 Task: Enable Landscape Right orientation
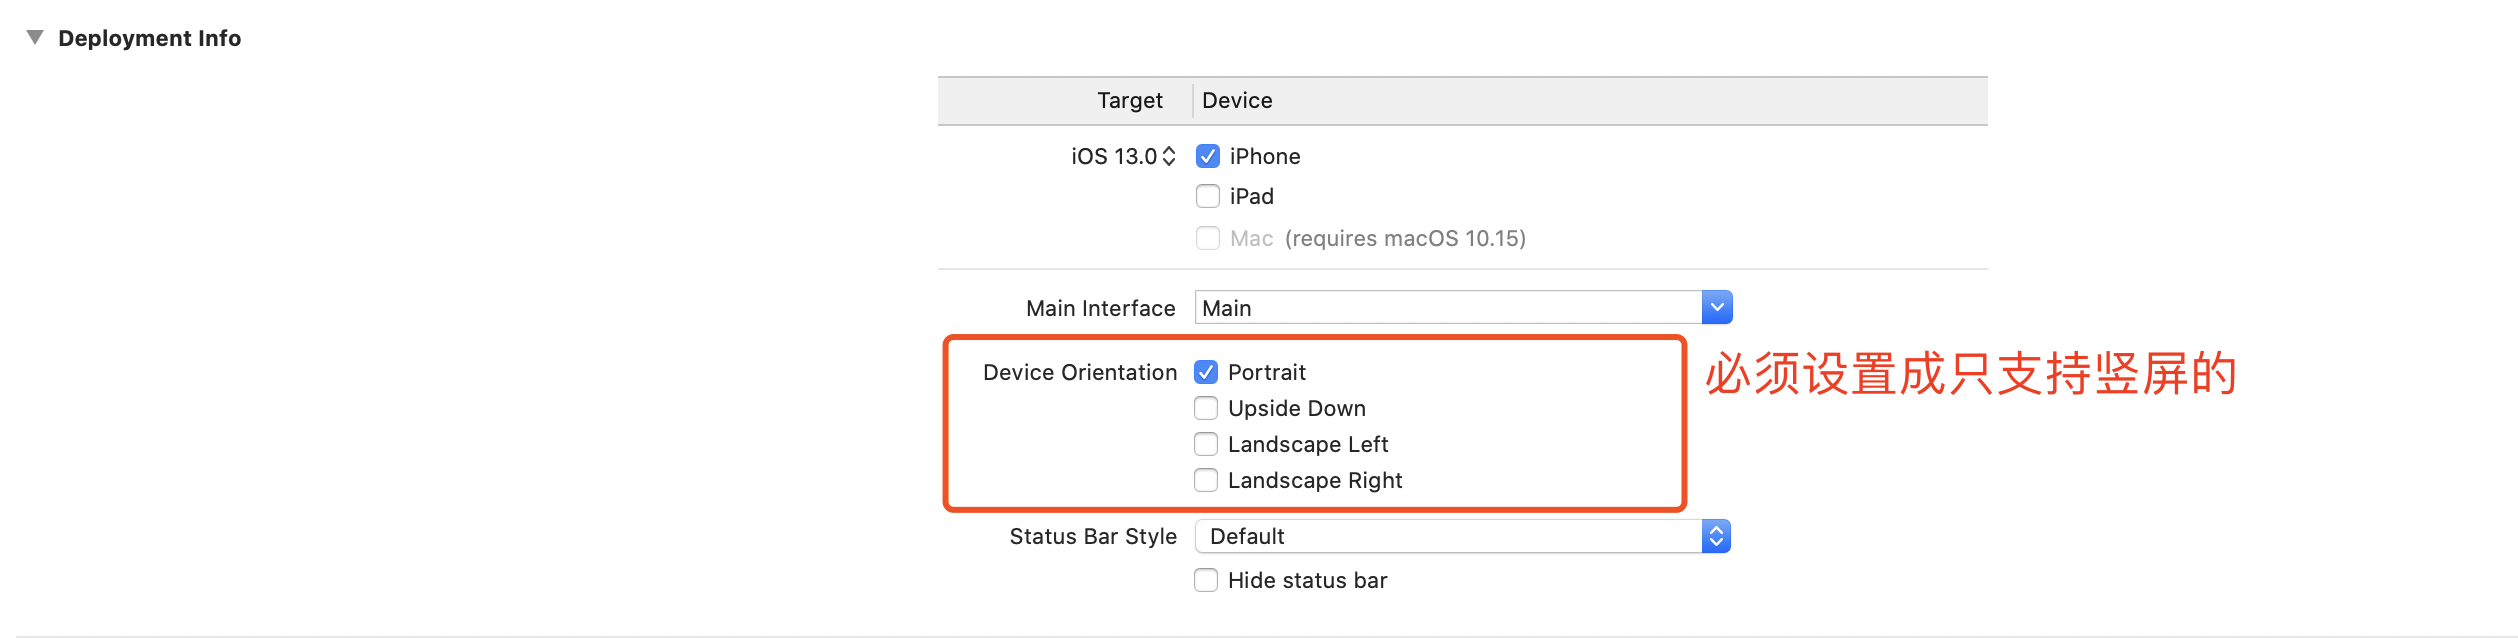[1206, 480]
